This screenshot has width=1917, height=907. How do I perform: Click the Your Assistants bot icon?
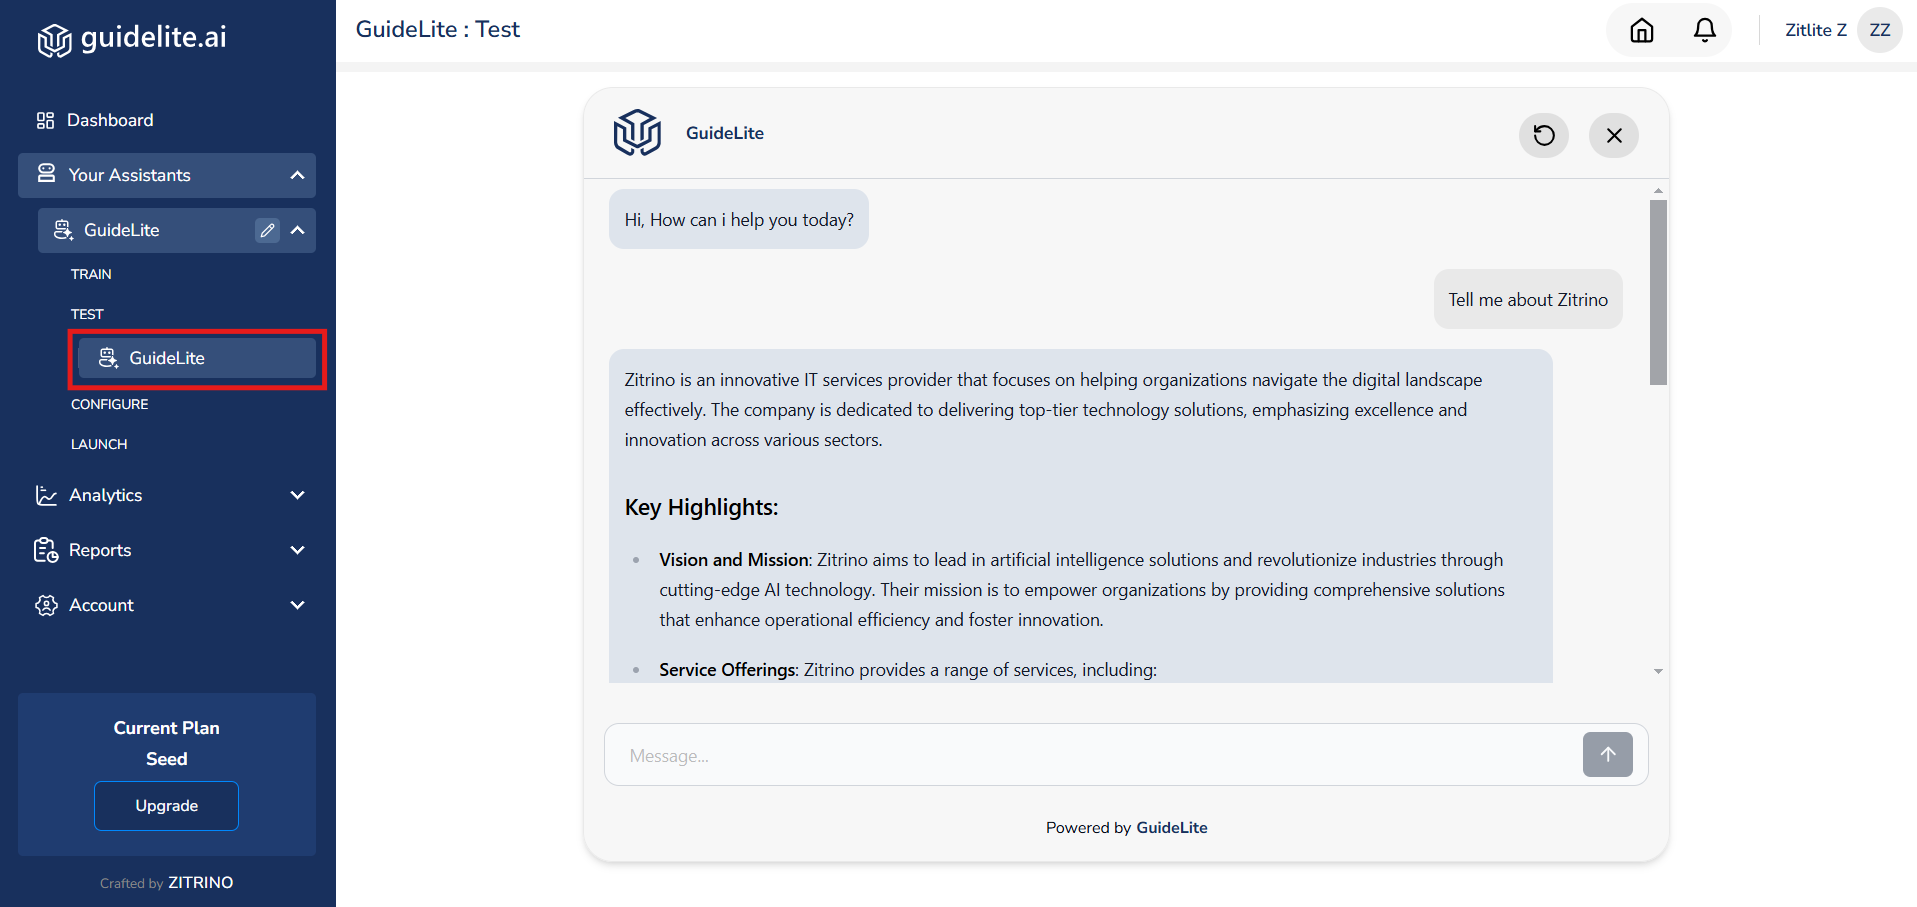point(46,174)
